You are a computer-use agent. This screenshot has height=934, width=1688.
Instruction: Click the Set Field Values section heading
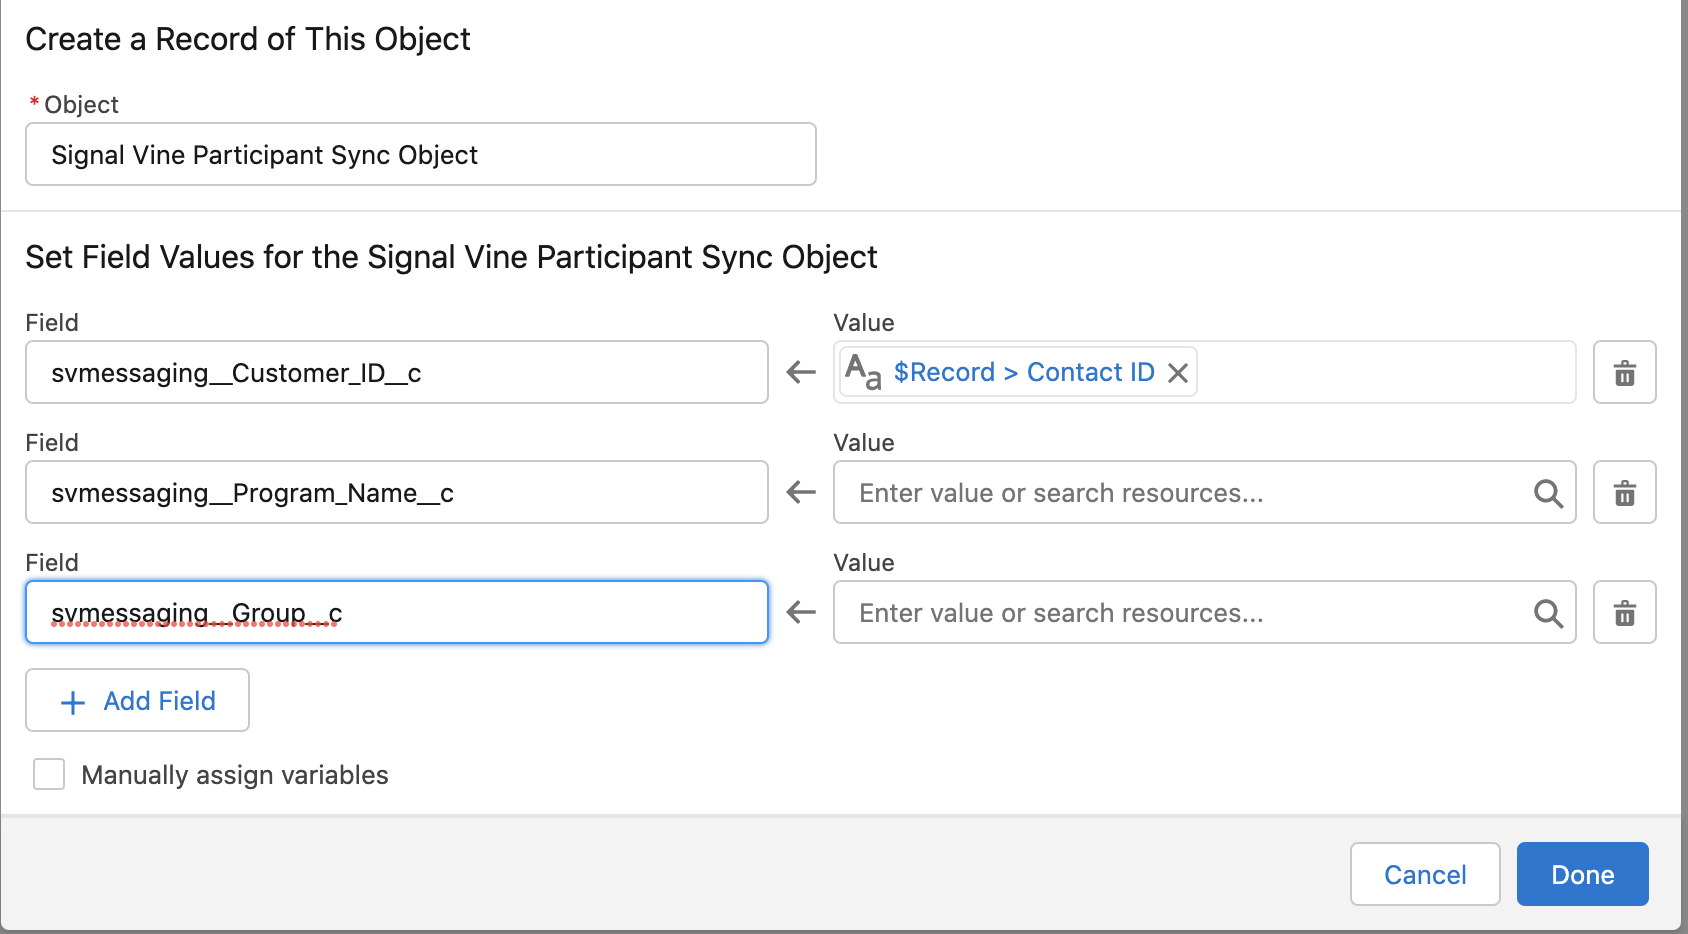[451, 257]
